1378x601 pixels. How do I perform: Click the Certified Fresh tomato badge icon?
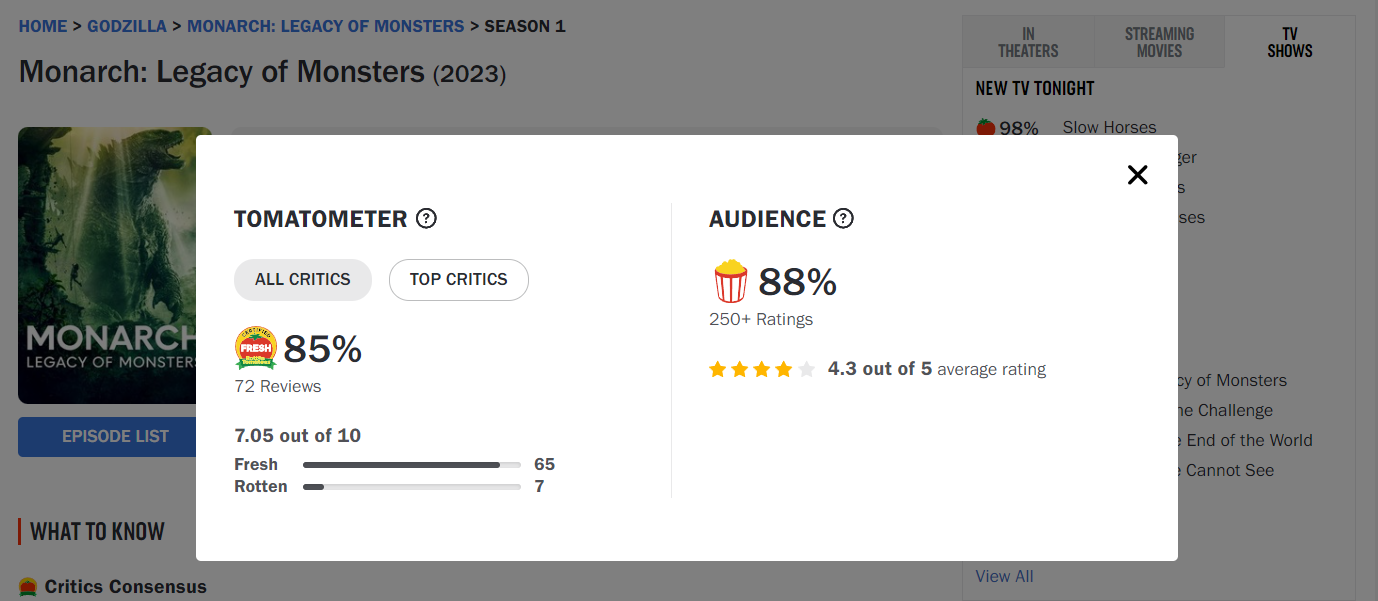coord(255,348)
